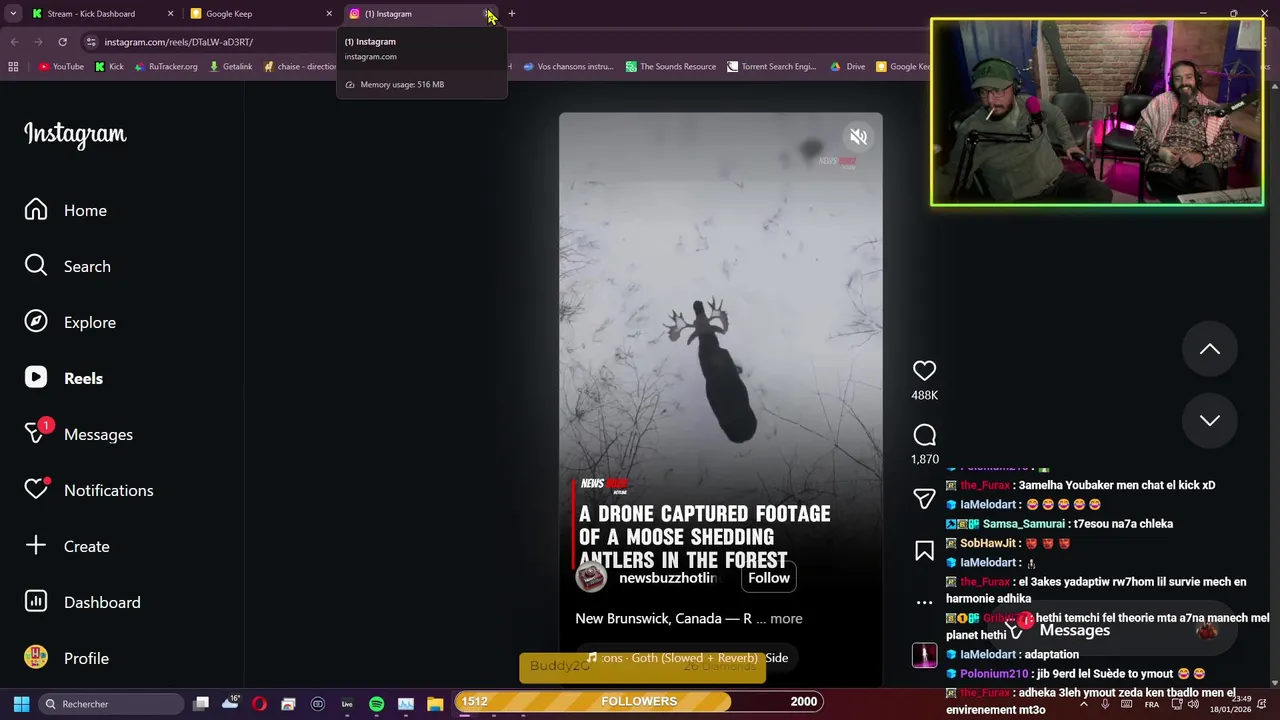Open the newsbuzzhotline profile picture
The width and height of the screenshot is (1280, 720).
[x=591, y=577]
